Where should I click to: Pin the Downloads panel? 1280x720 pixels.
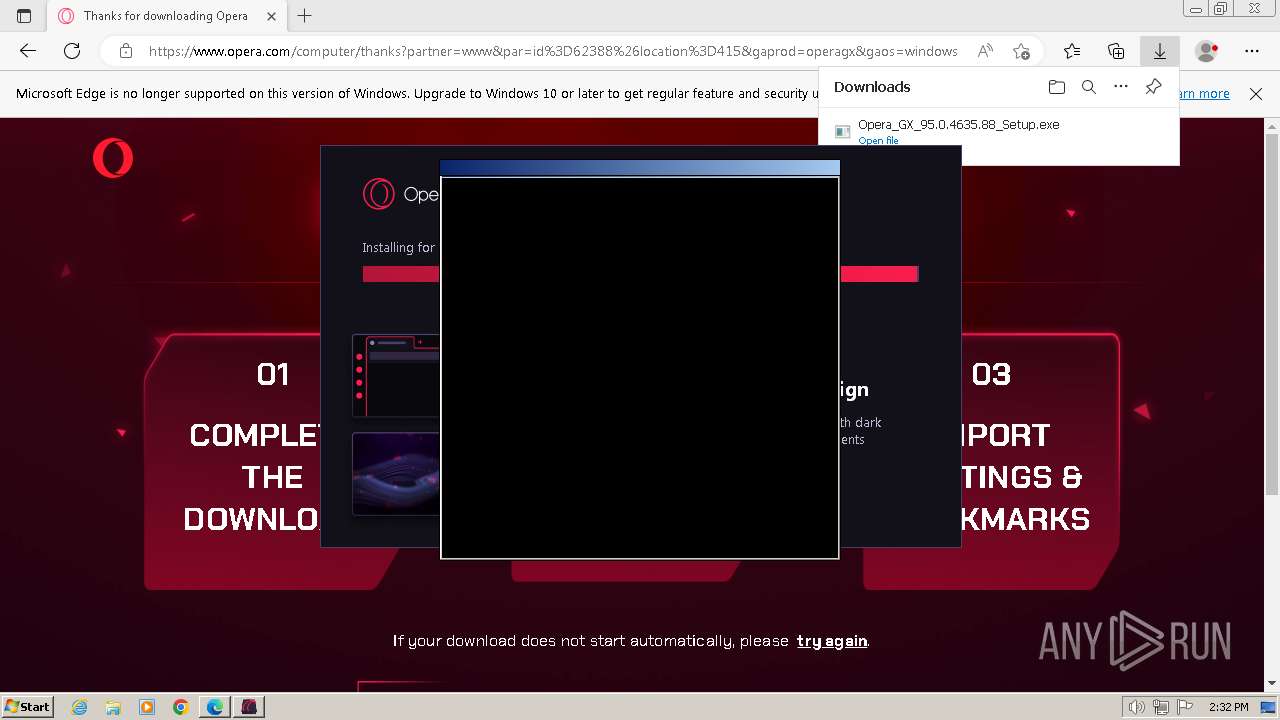(x=1153, y=87)
